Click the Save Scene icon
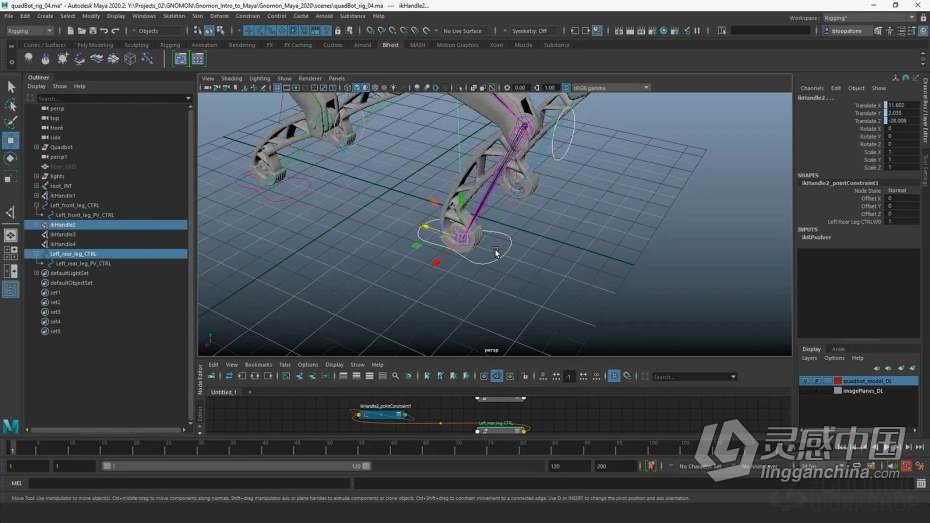Viewport: 930px width, 523px height. [93, 31]
